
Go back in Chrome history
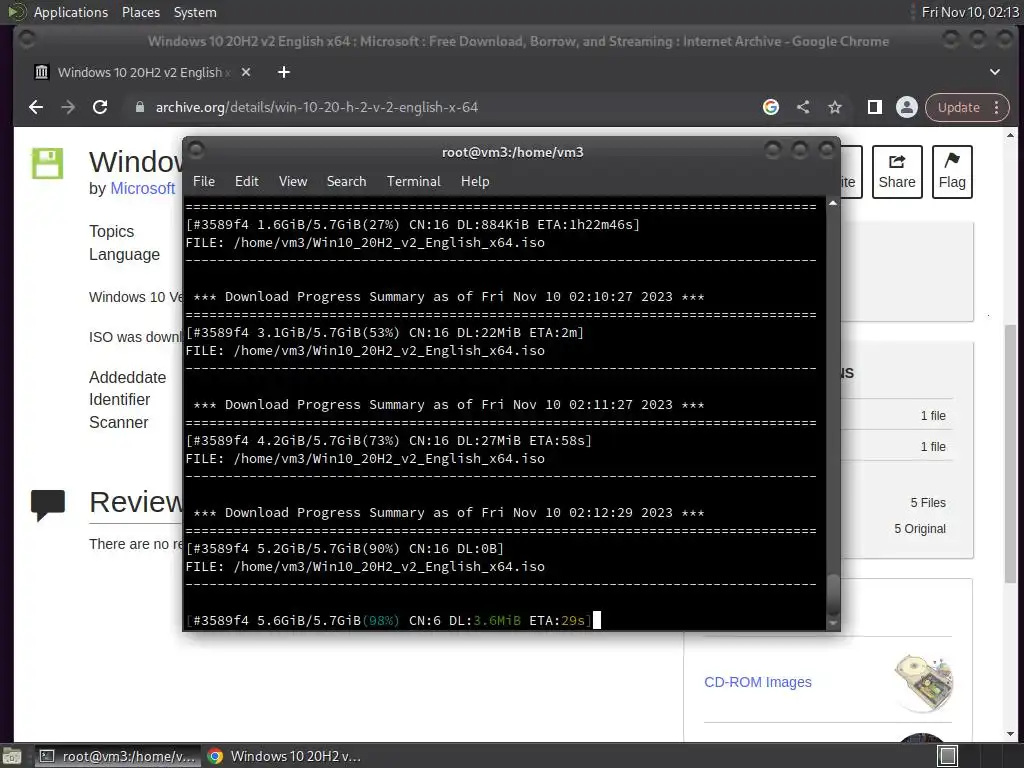36,107
